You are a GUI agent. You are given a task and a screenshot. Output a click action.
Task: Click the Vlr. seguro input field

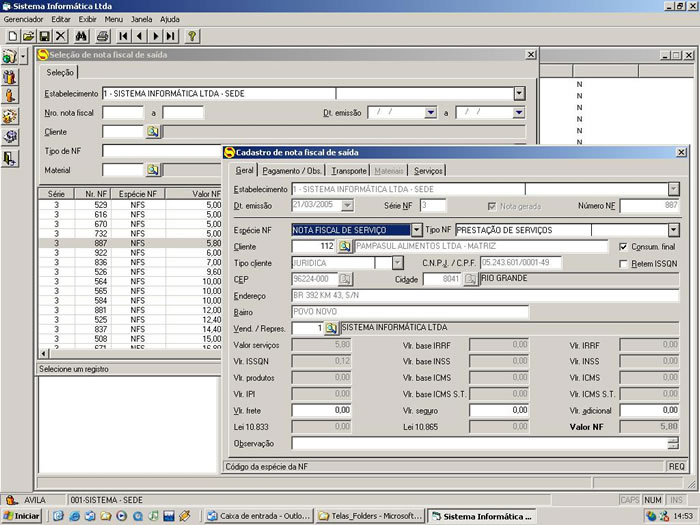(499, 410)
